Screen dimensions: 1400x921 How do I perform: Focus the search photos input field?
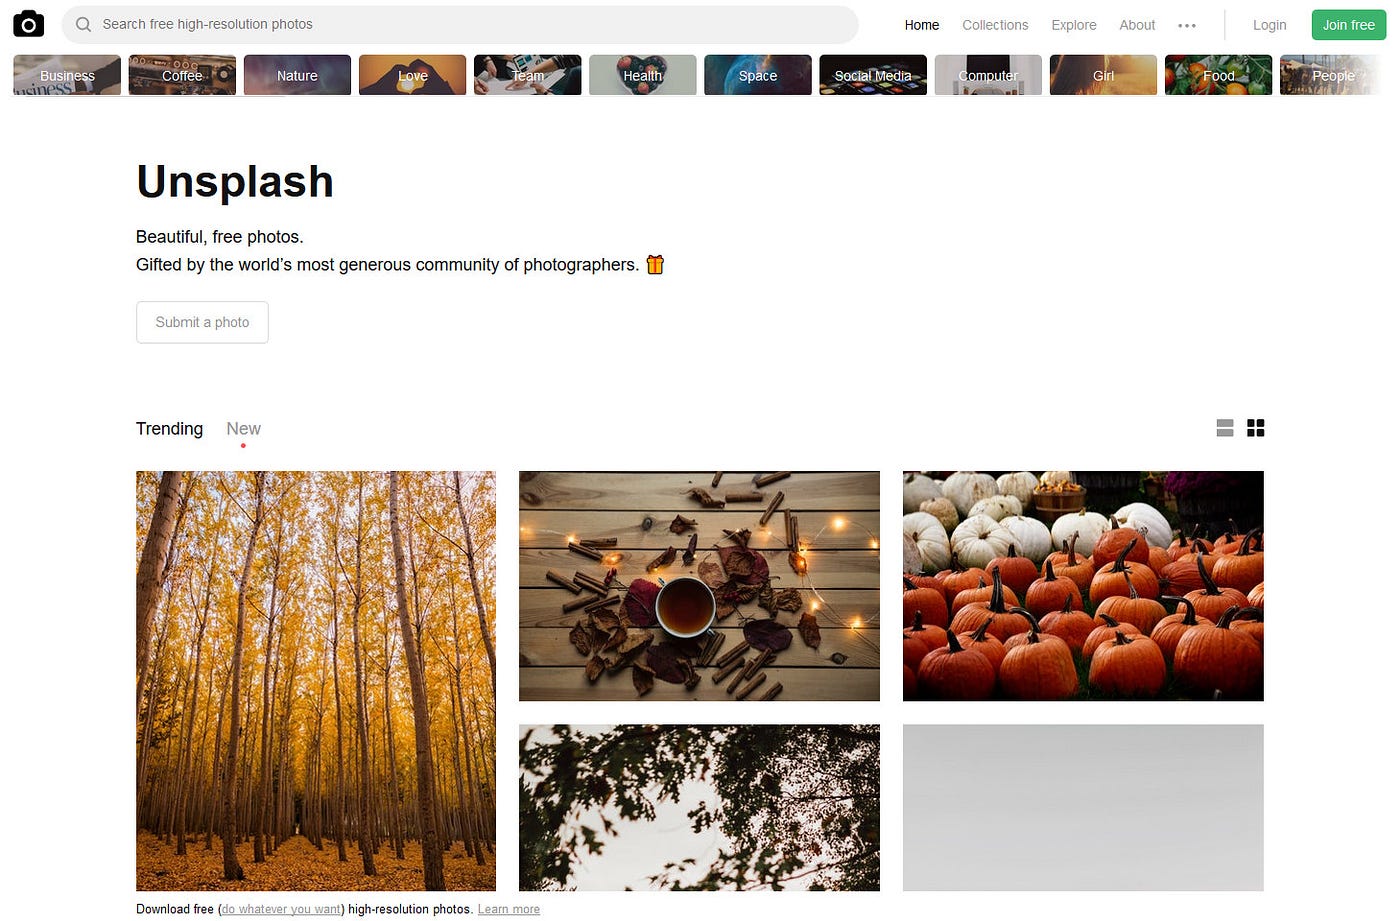[460, 24]
